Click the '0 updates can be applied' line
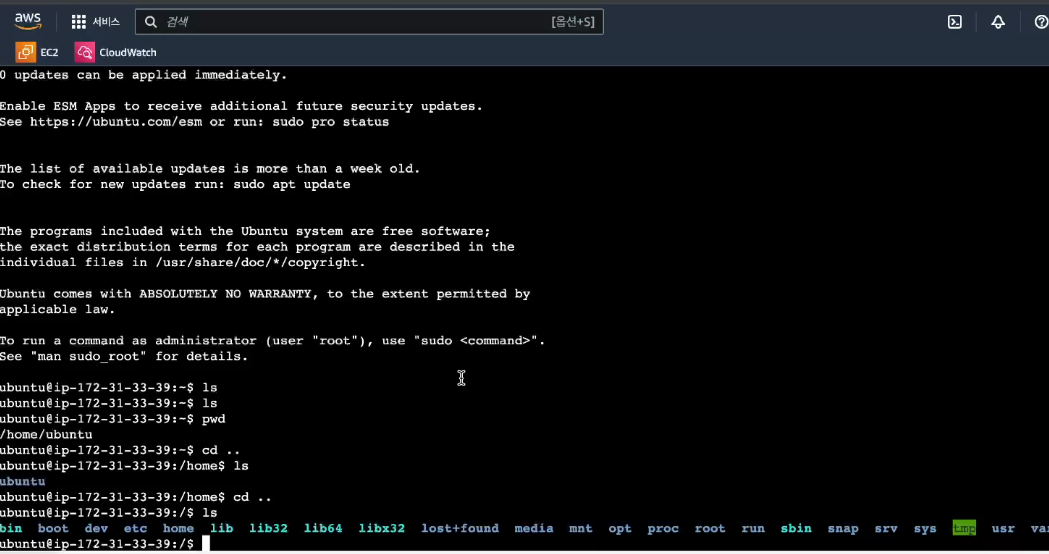Screen dimensions: 1049x554 [143, 75]
